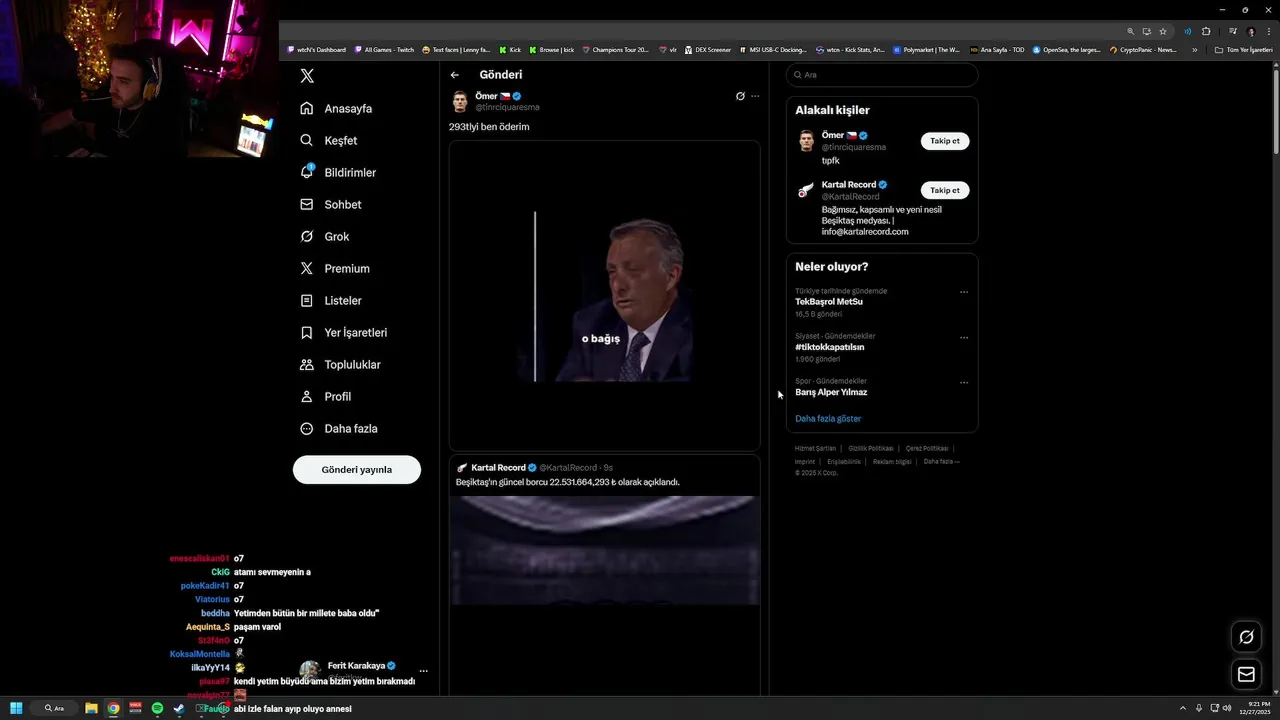Image resolution: width=1280 pixels, height=720 pixels.
Task: Open Grok from sidebar
Action: pos(324,236)
